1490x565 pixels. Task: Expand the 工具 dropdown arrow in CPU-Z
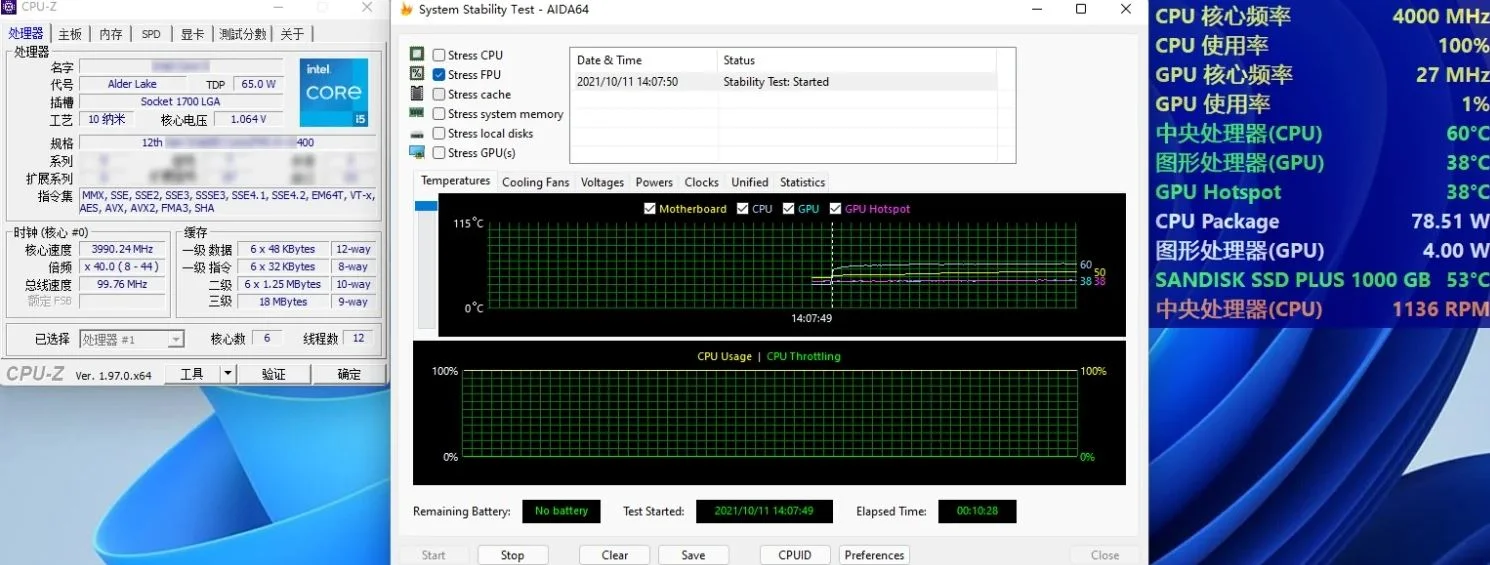click(227, 374)
